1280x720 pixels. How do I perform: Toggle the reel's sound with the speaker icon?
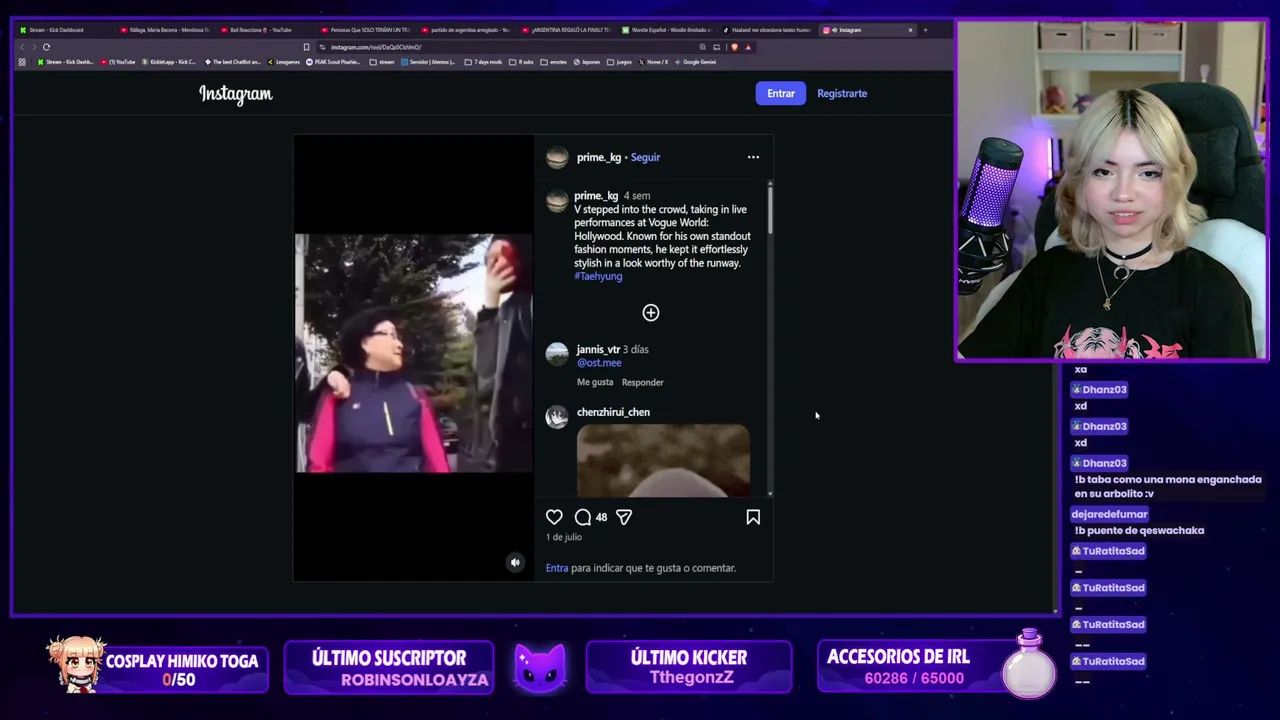click(x=515, y=562)
